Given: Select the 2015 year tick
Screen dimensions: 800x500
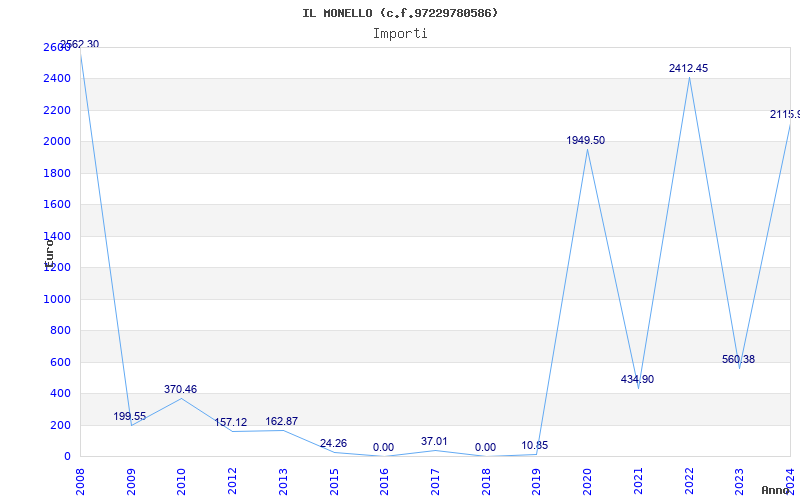Looking at the screenshot, I should [334, 481].
